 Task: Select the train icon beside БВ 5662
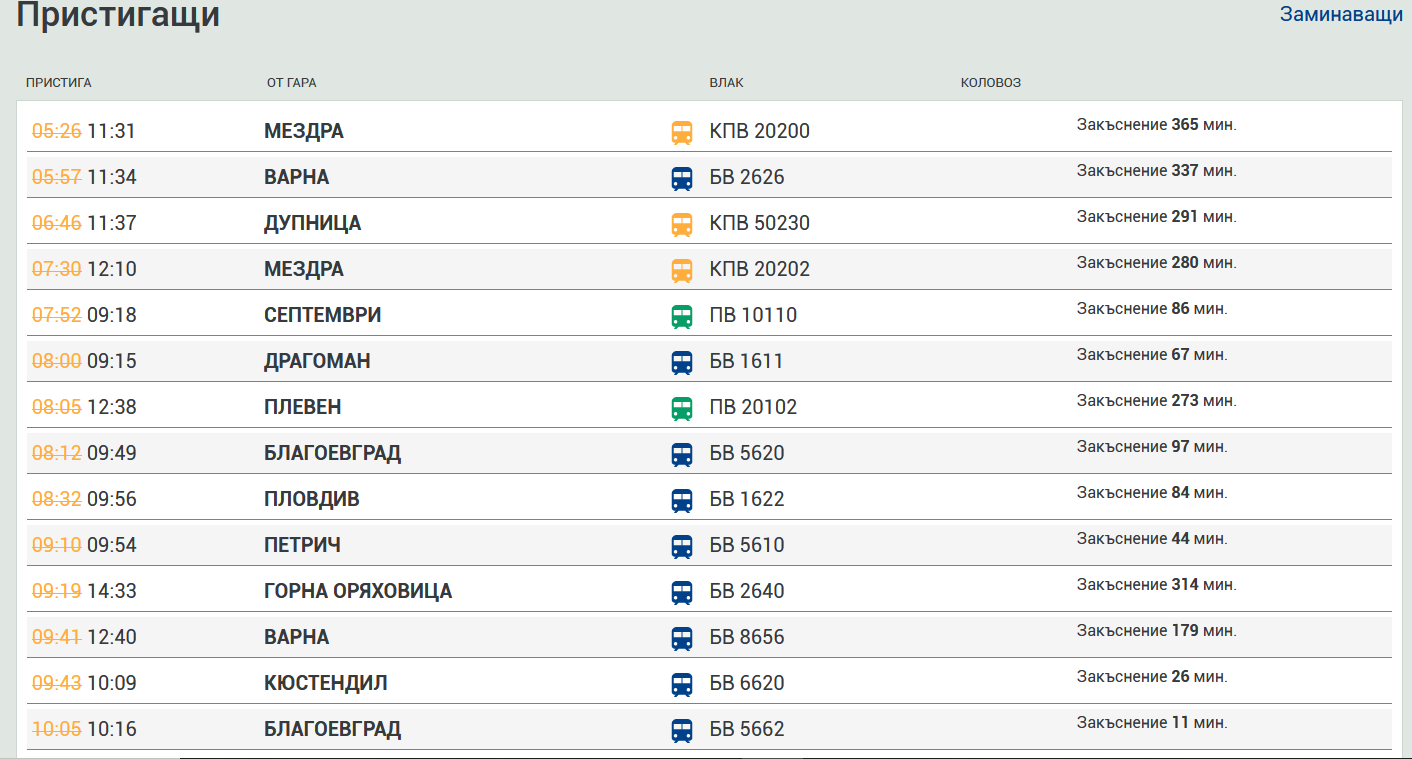(x=681, y=730)
